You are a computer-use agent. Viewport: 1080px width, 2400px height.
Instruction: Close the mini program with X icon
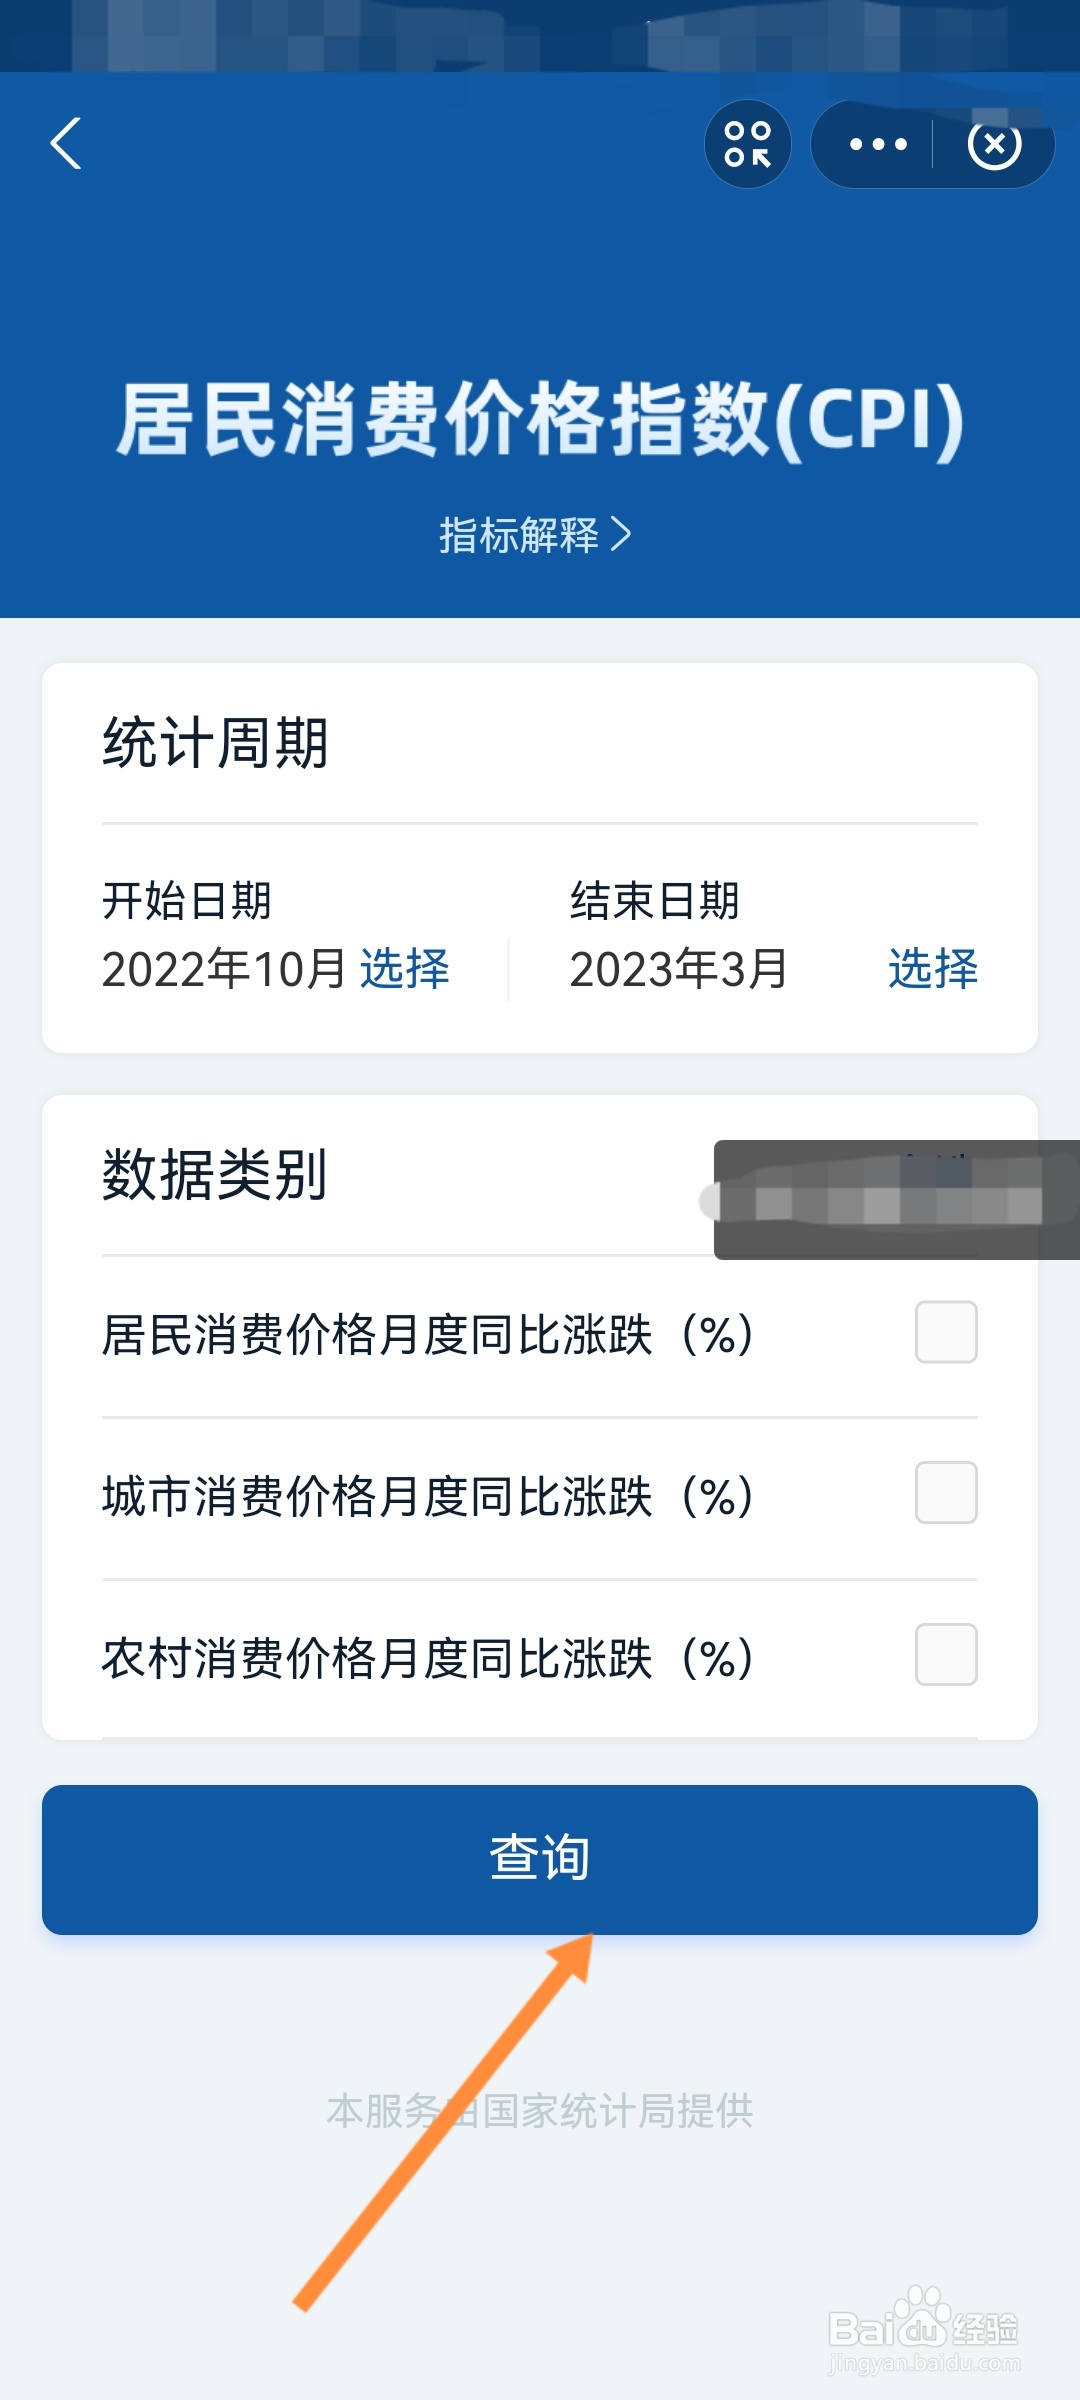coord(995,144)
